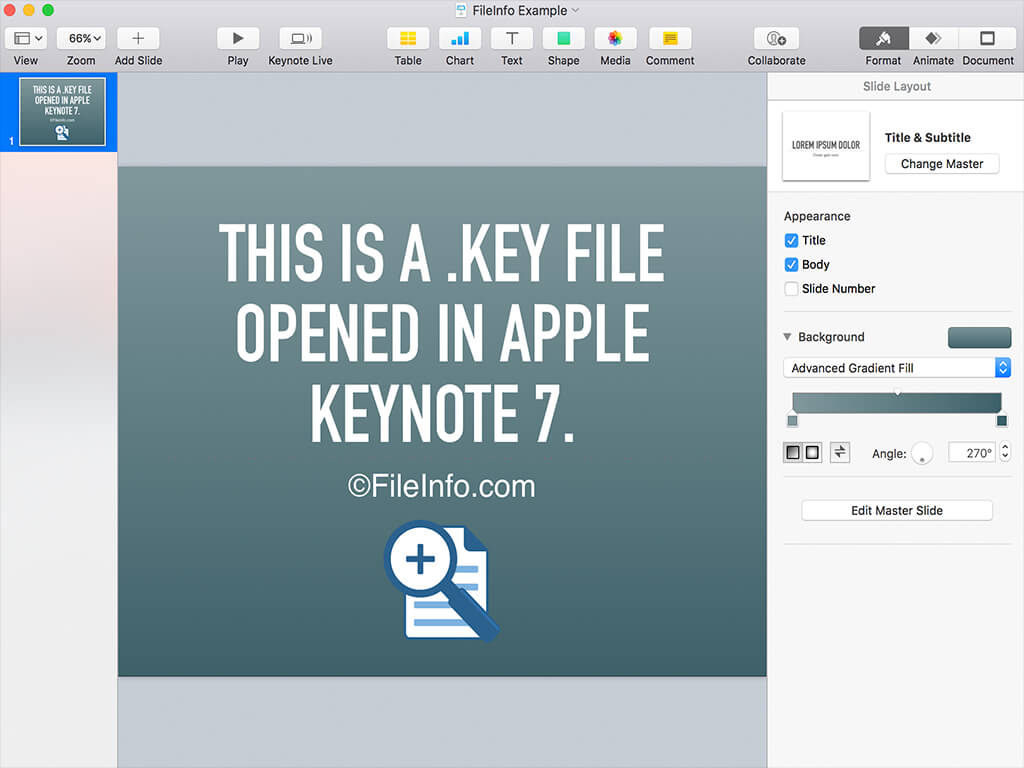Collapse the Background section triangle
1024x768 pixels.
(787, 337)
